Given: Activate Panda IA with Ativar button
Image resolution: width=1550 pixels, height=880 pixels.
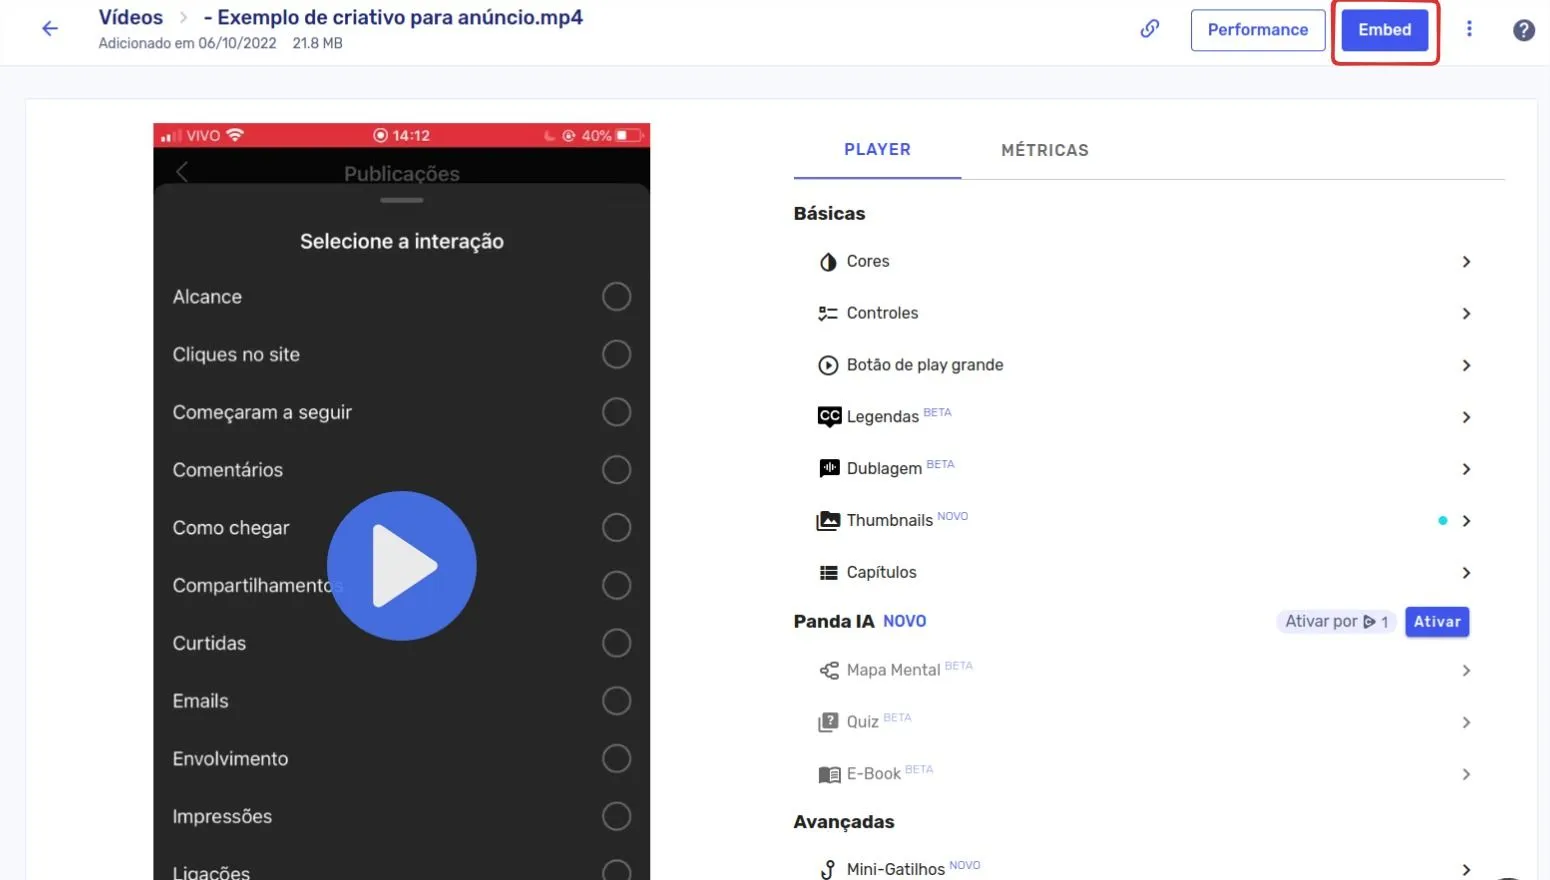Looking at the screenshot, I should 1437,622.
